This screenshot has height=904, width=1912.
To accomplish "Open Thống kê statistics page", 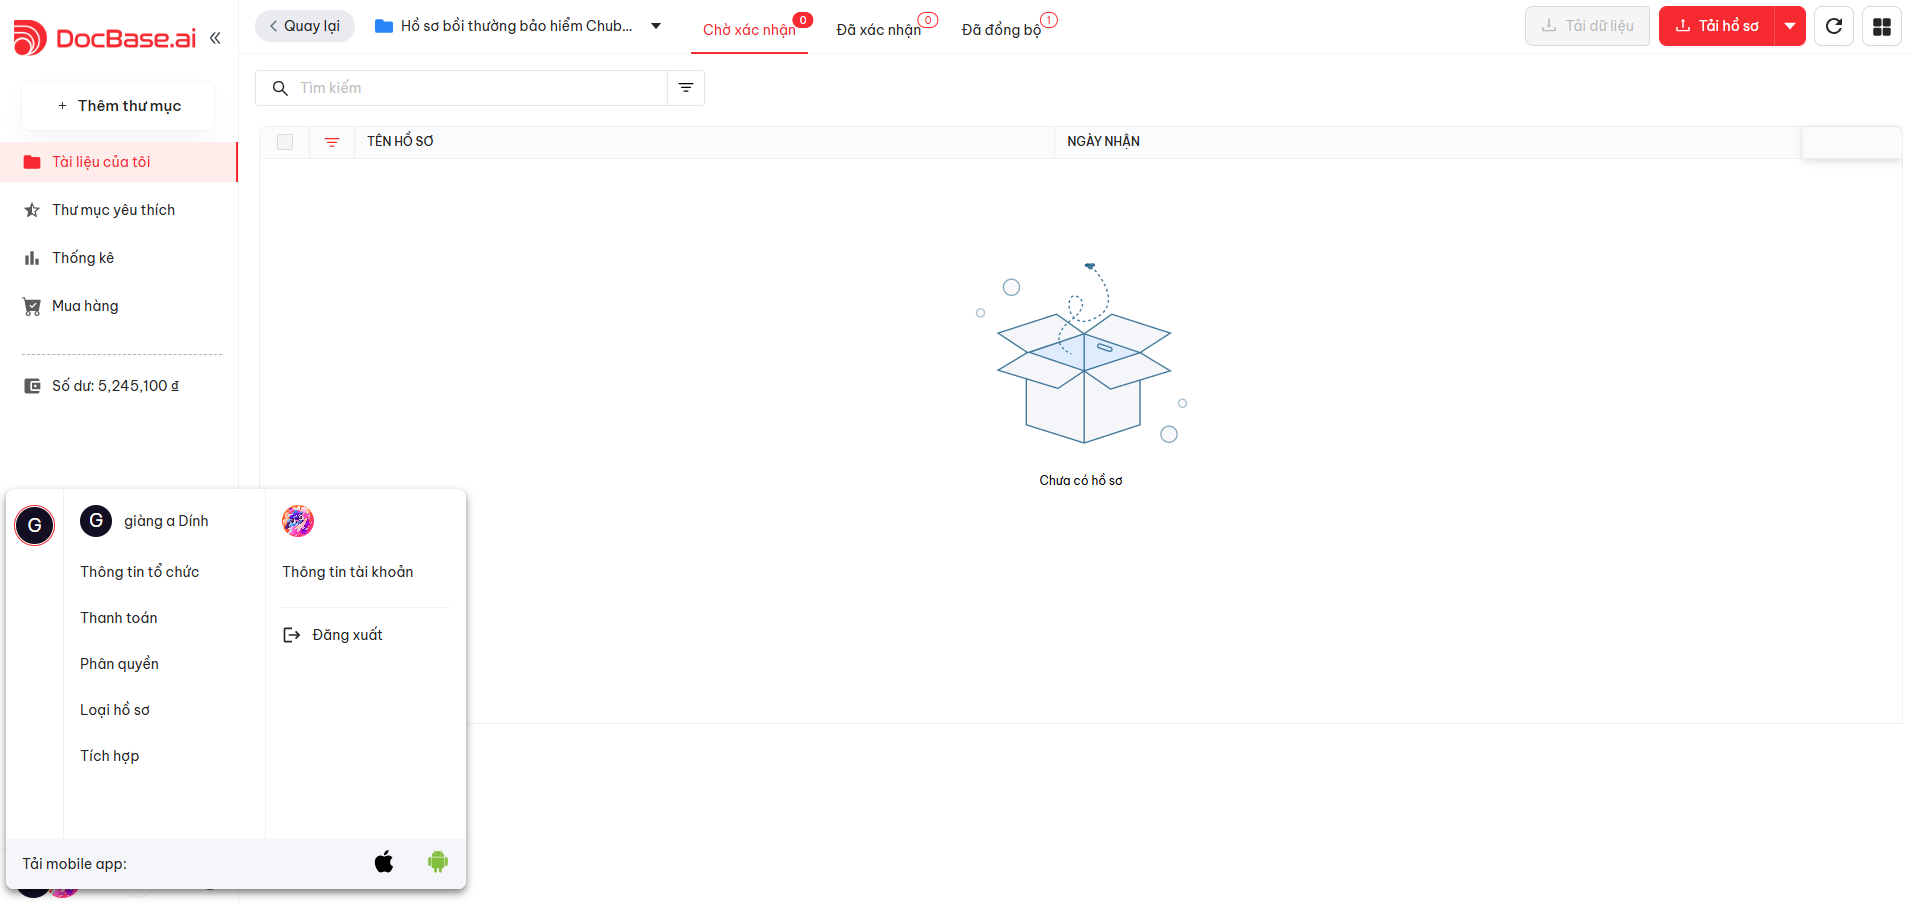I will tap(119, 258).
